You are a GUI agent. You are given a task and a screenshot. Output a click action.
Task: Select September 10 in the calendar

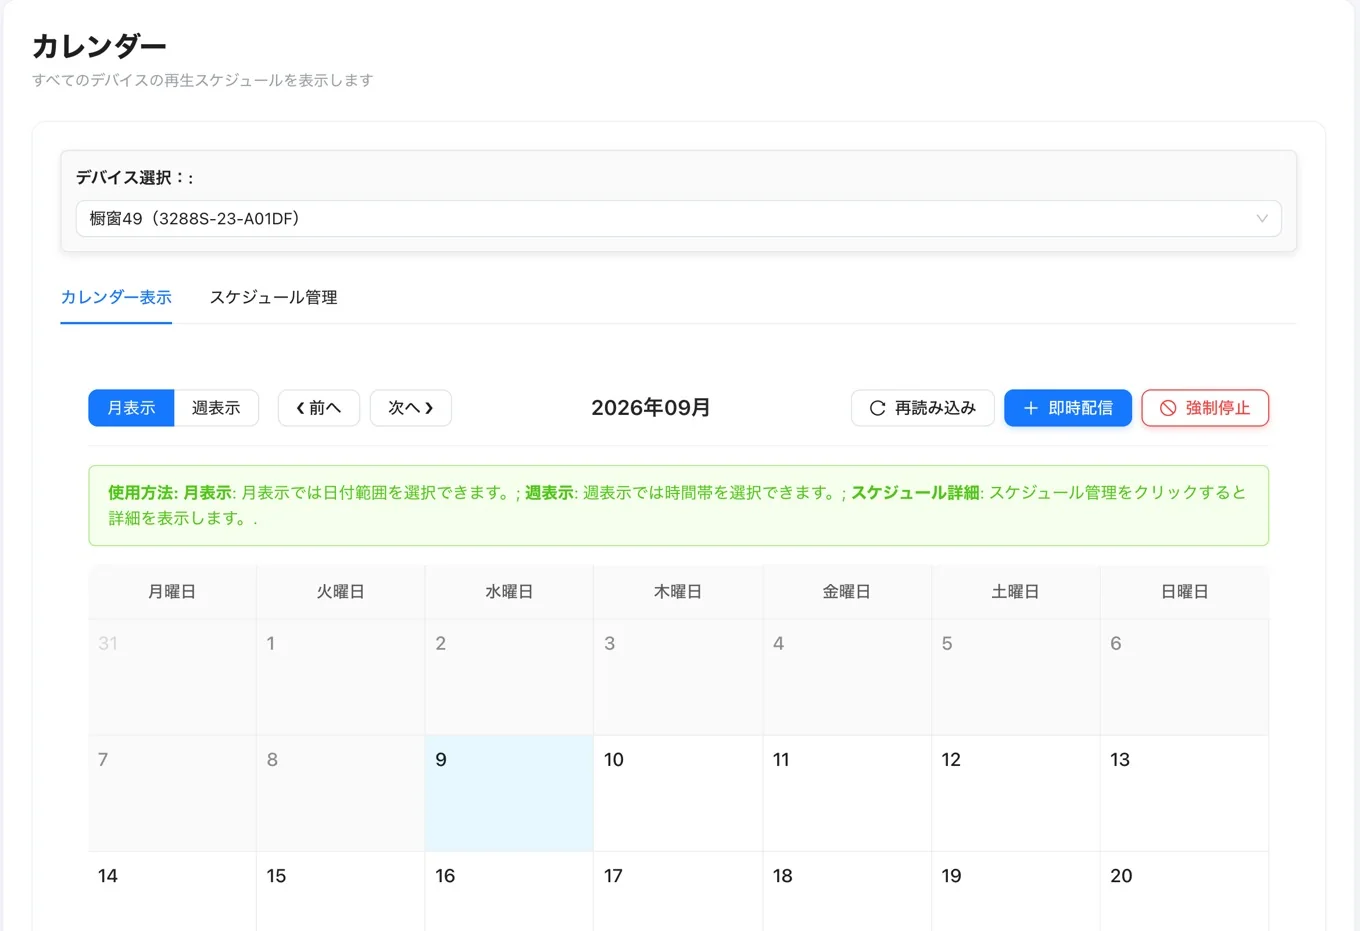pyautogui.click(x=678, y=793)
